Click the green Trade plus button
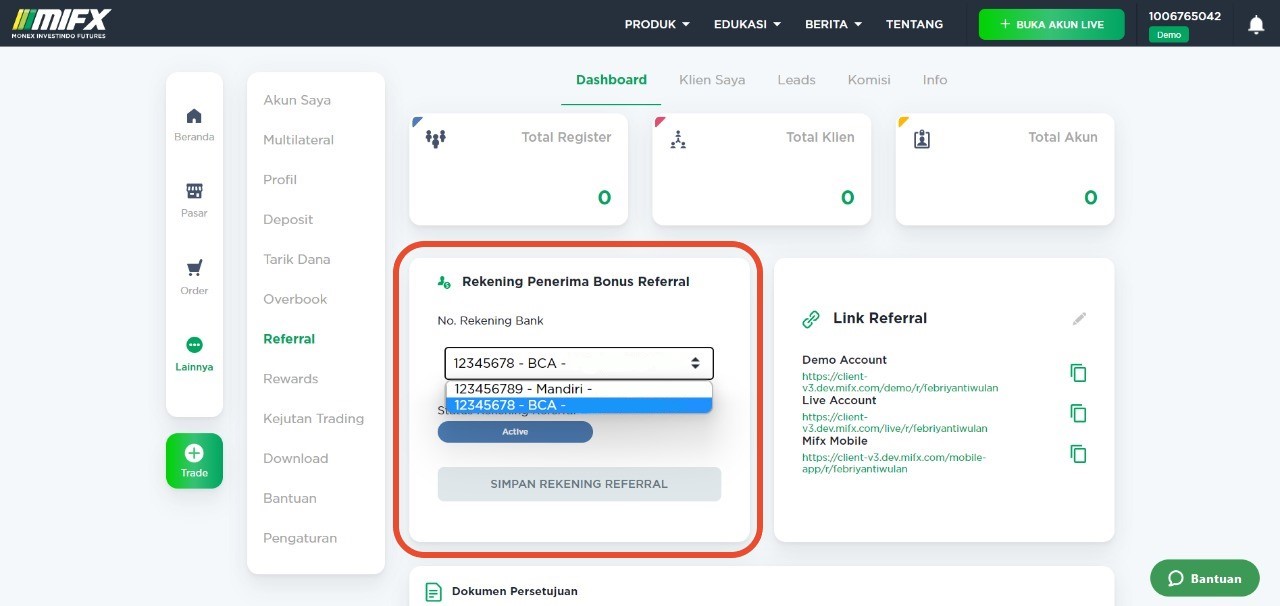Screen dimensions: 1280x606 click(194, 461)
